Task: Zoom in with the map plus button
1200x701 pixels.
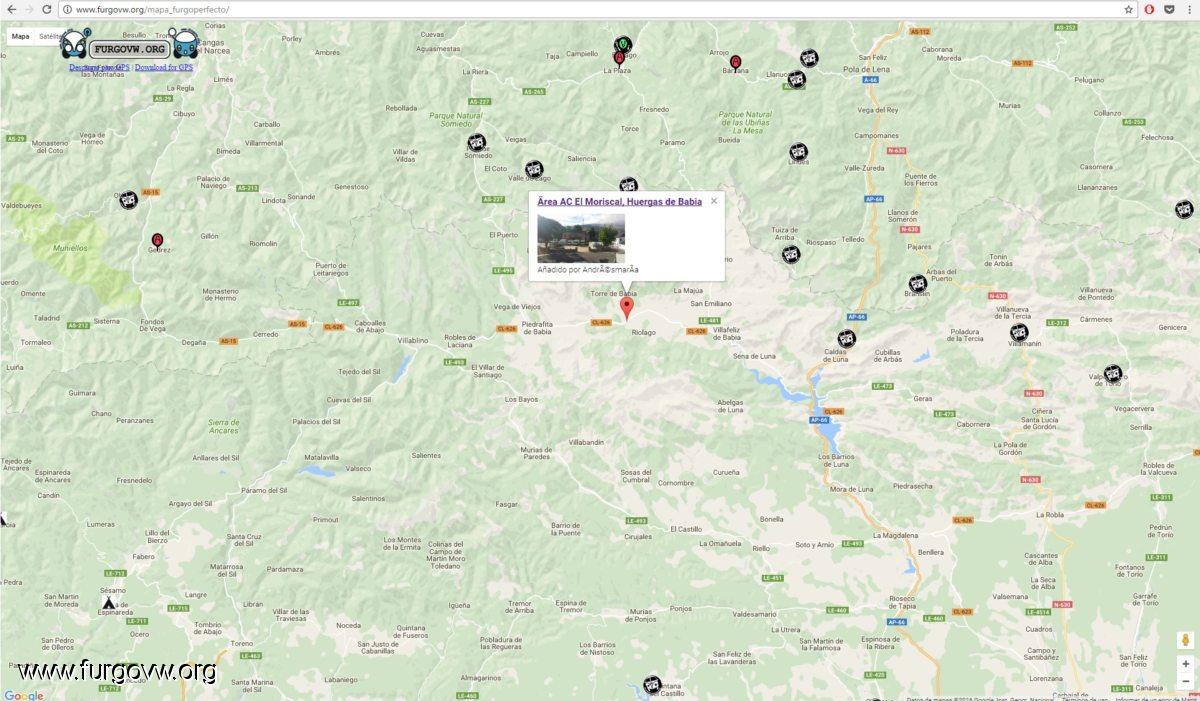Action: tap(1186, 664)
